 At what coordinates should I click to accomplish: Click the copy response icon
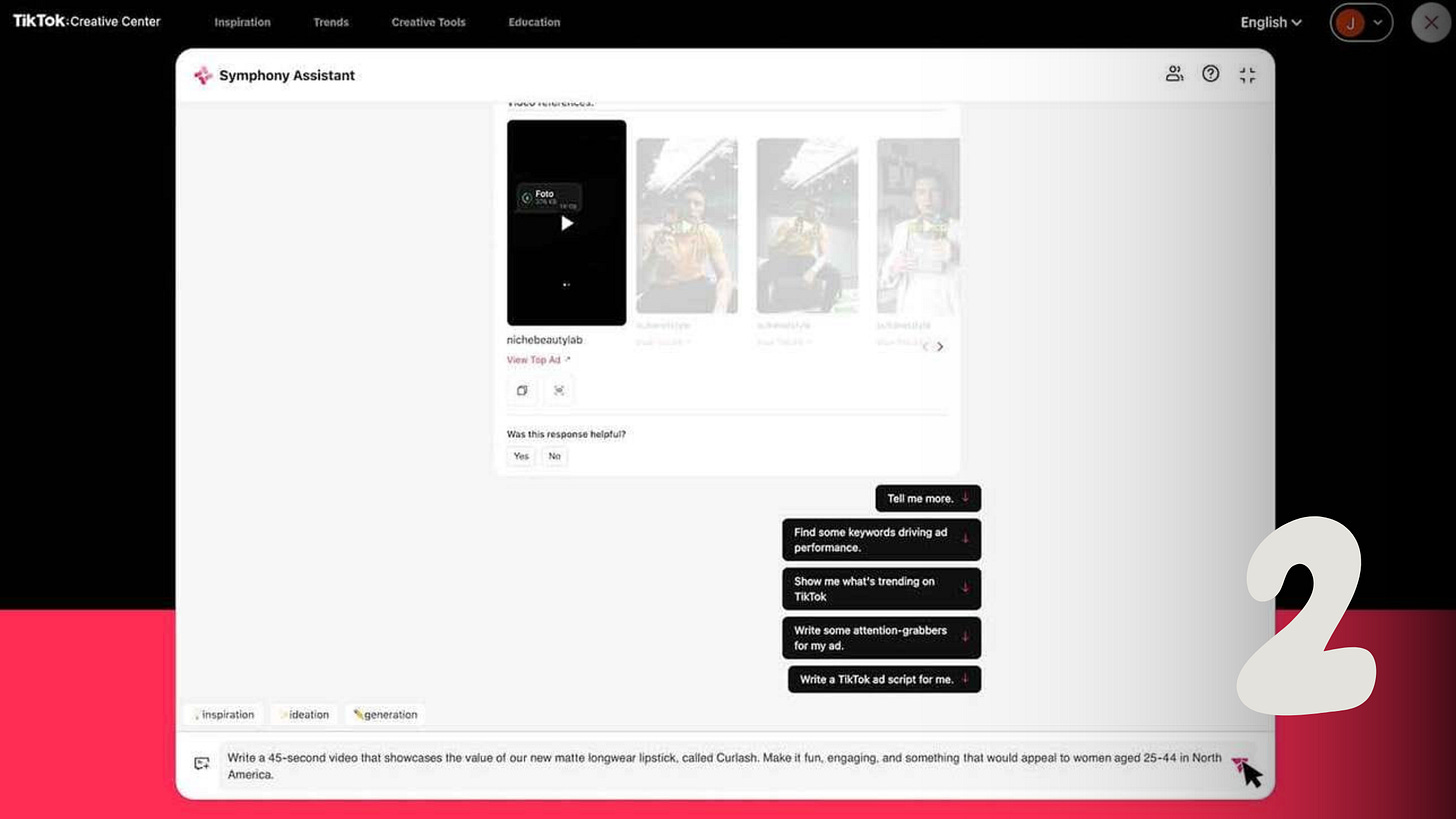click(522, 391)
